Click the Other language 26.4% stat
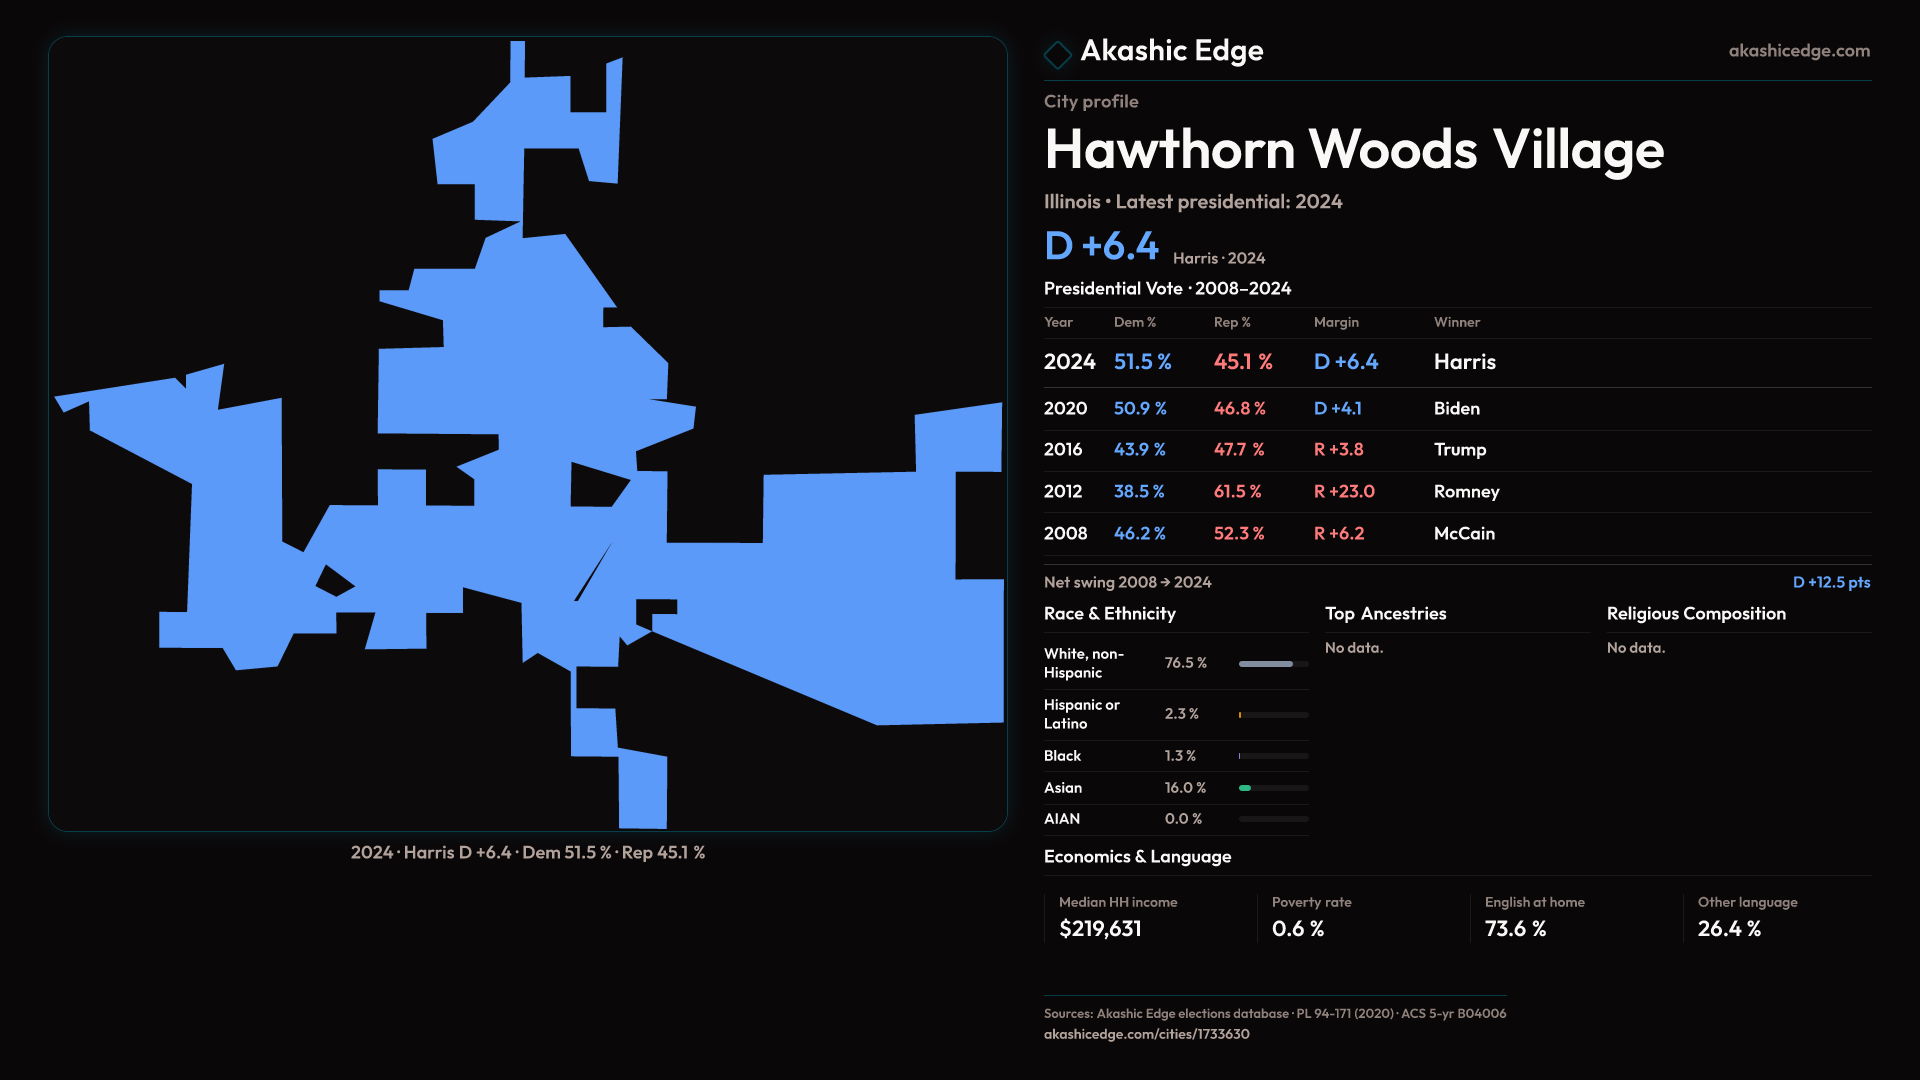The width and height of the screenshot is (1920, 1080). pyautogui.click(x=1728, y=929)
